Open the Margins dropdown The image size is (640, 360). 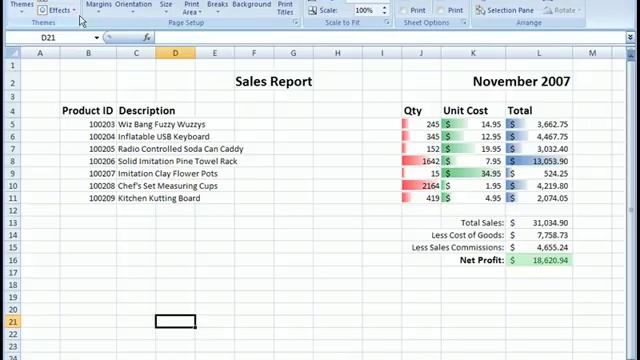coord(98,7)
